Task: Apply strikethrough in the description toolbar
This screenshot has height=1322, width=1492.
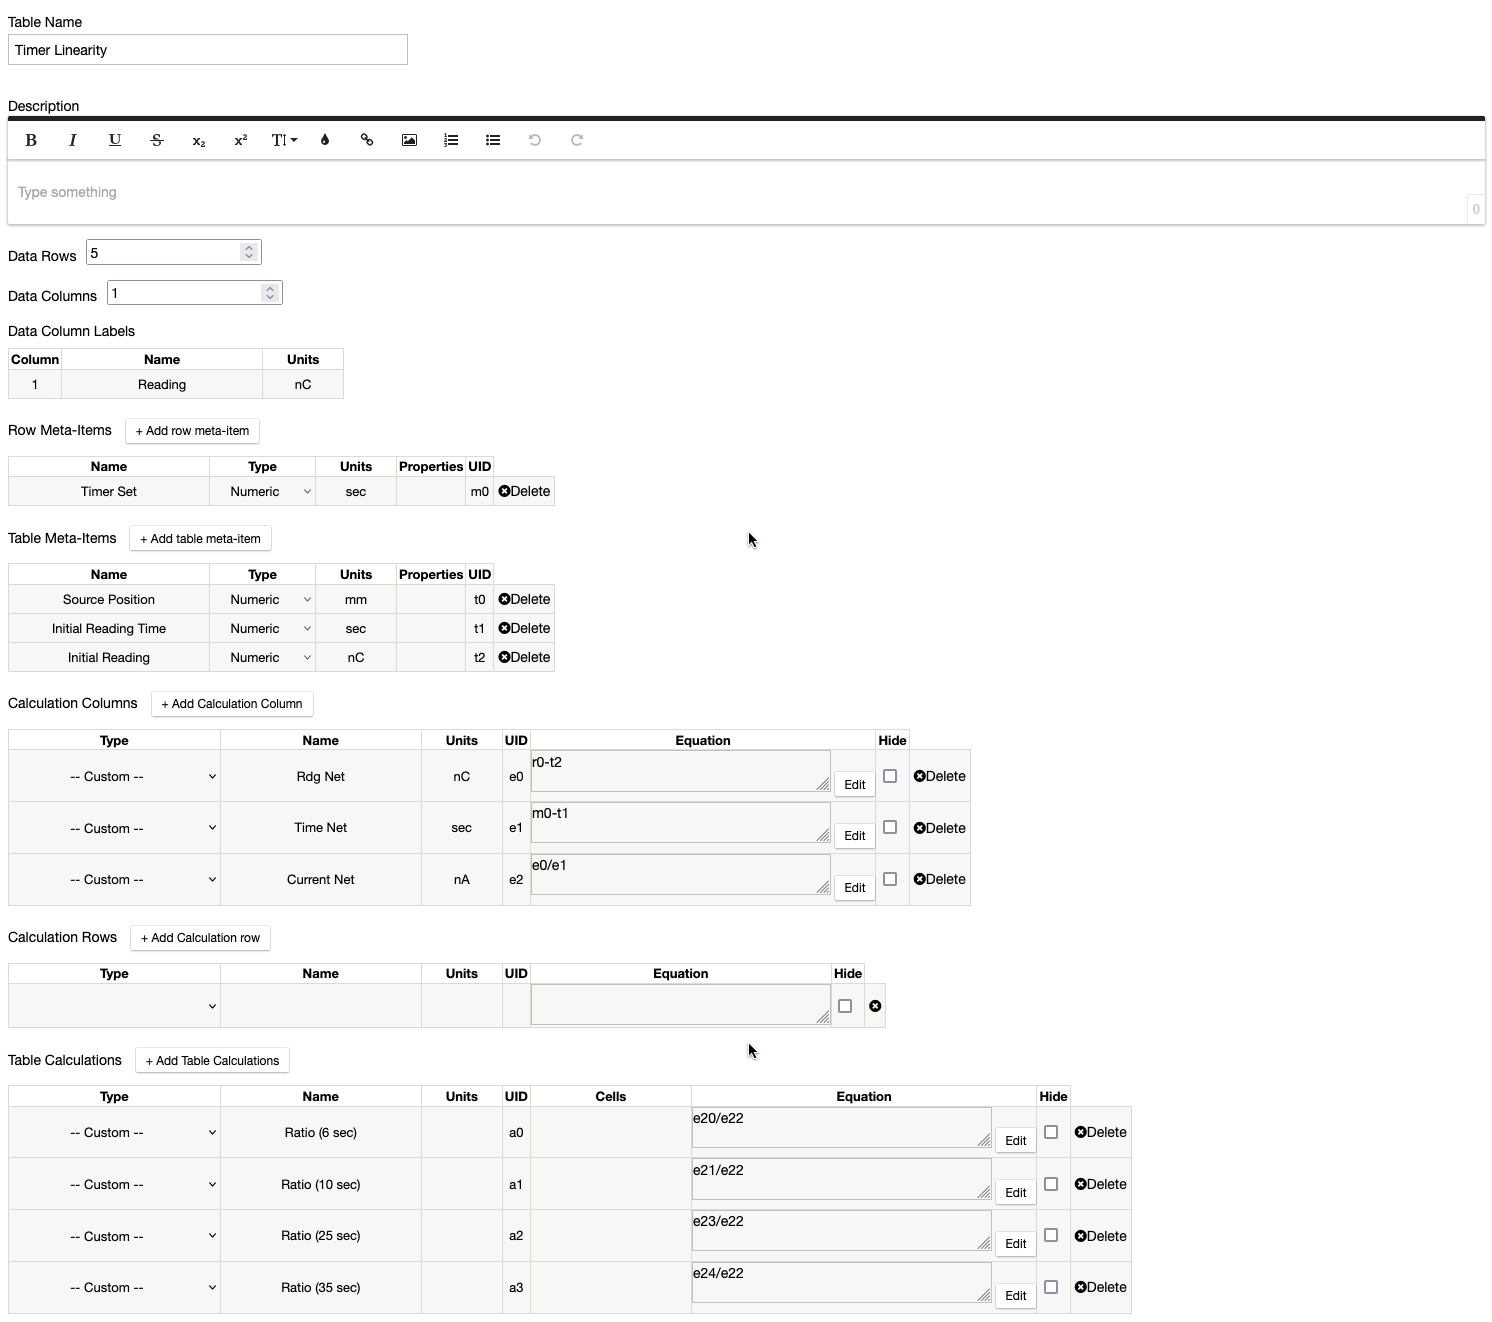Action: click(x=157, y=140)
